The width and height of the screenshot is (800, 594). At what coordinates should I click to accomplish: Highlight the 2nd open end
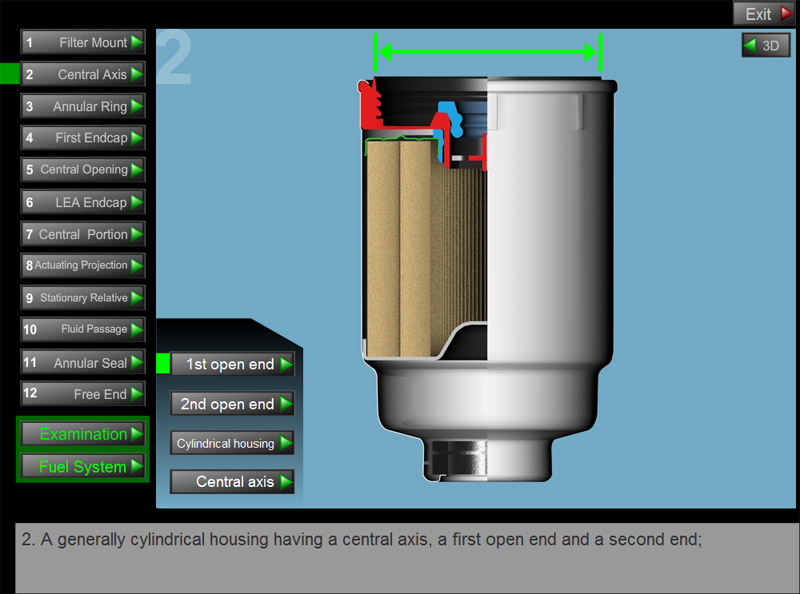(x=232, y=404)
